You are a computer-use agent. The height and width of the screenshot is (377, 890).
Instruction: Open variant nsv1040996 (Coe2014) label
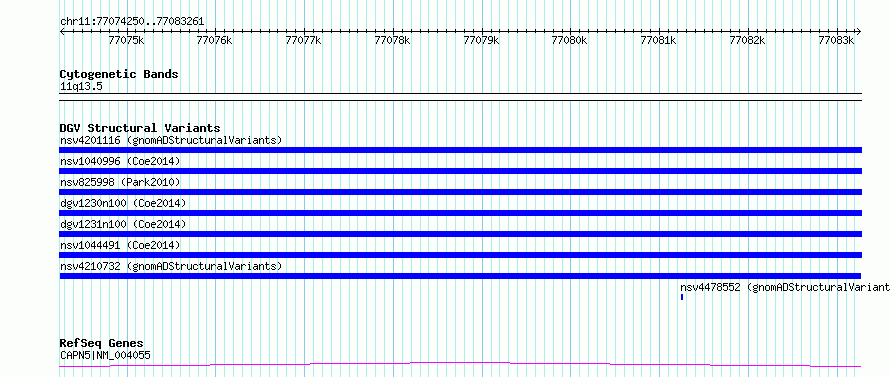[120, 161]
